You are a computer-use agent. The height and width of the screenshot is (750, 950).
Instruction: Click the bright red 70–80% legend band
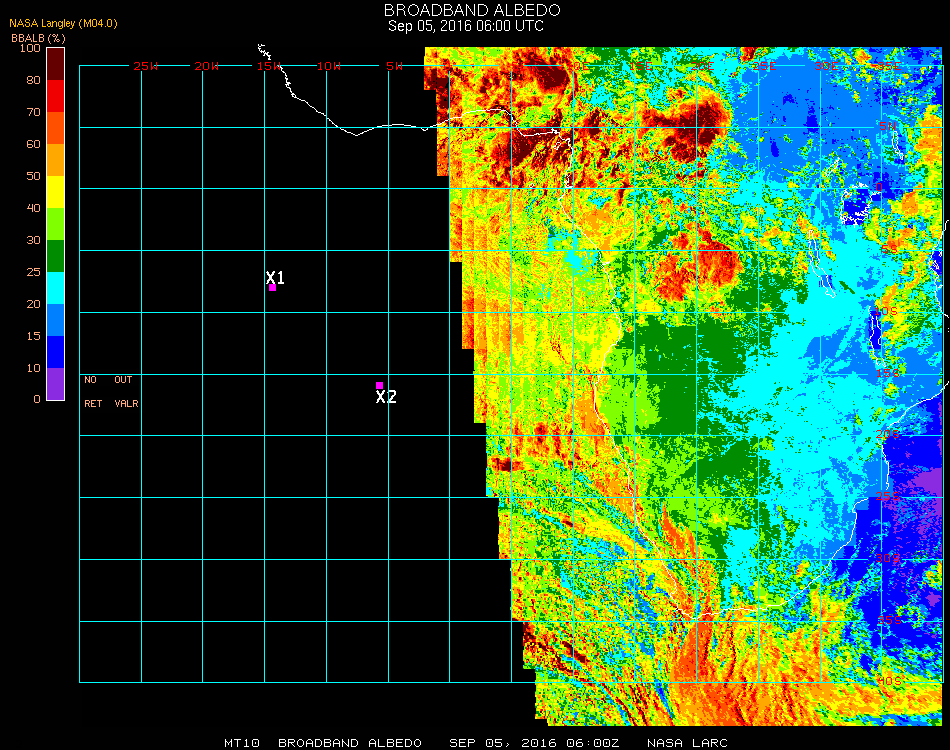coord(55,96)
